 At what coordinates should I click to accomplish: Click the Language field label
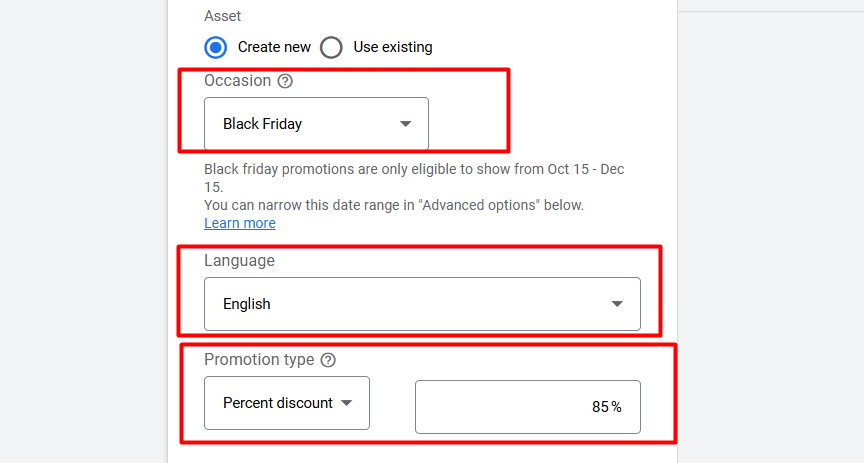[x=239, y=260]
